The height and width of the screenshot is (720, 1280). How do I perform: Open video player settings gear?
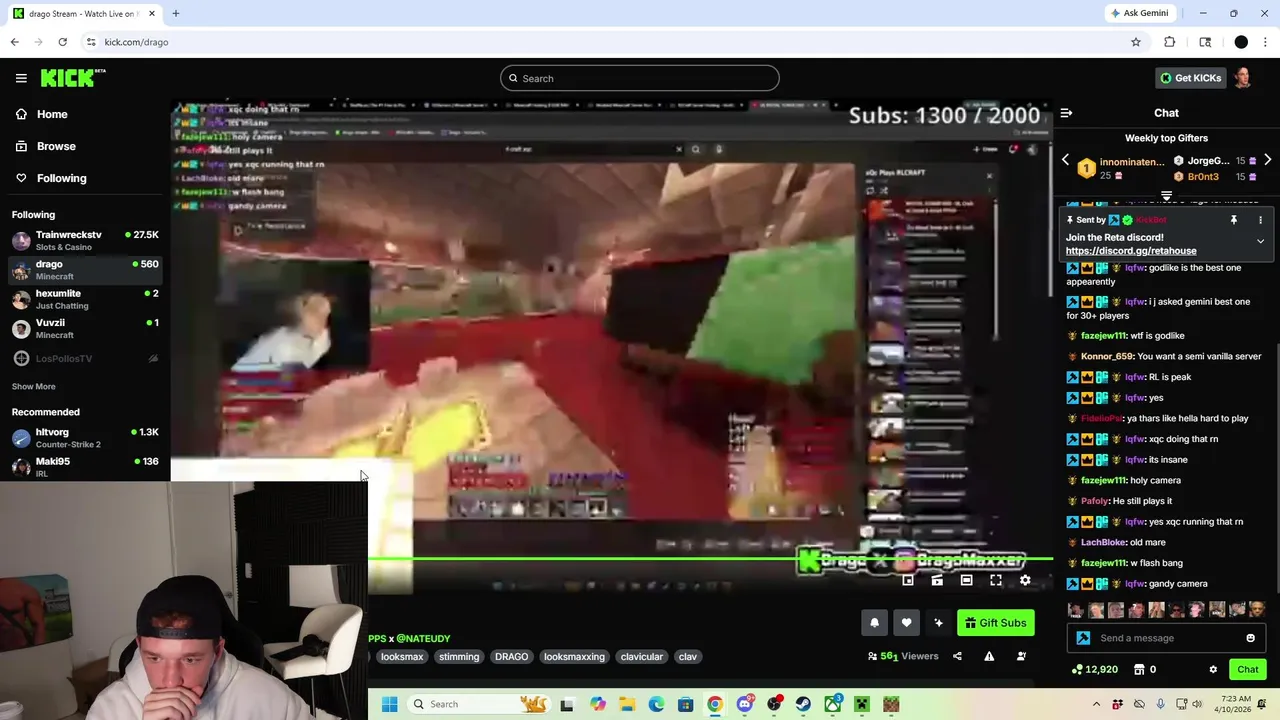(x=1025, y=580)
